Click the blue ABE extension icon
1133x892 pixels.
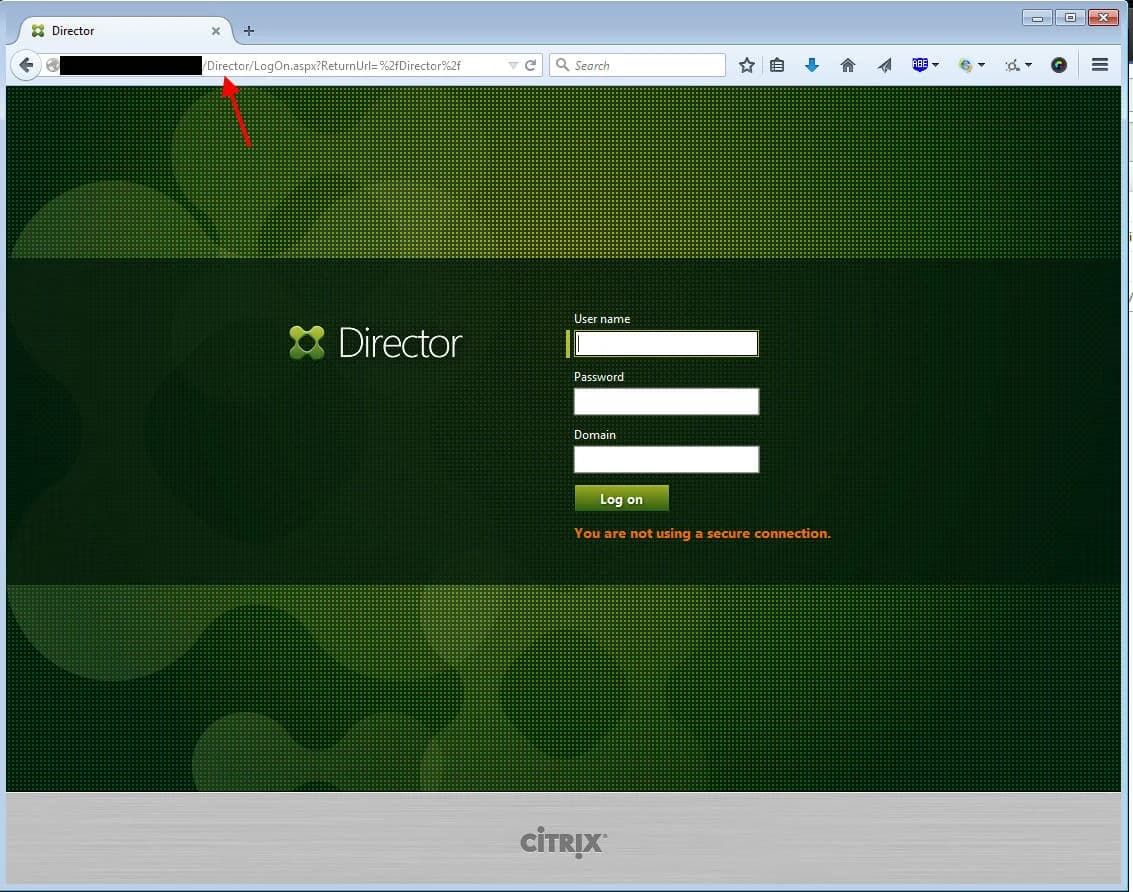919,64
